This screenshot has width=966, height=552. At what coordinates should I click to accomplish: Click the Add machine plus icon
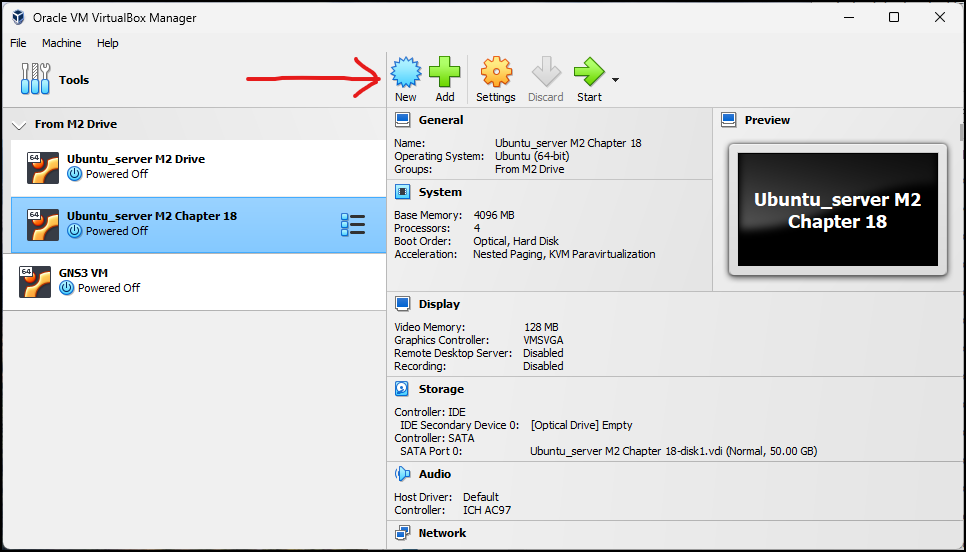[x=445, y=71]
